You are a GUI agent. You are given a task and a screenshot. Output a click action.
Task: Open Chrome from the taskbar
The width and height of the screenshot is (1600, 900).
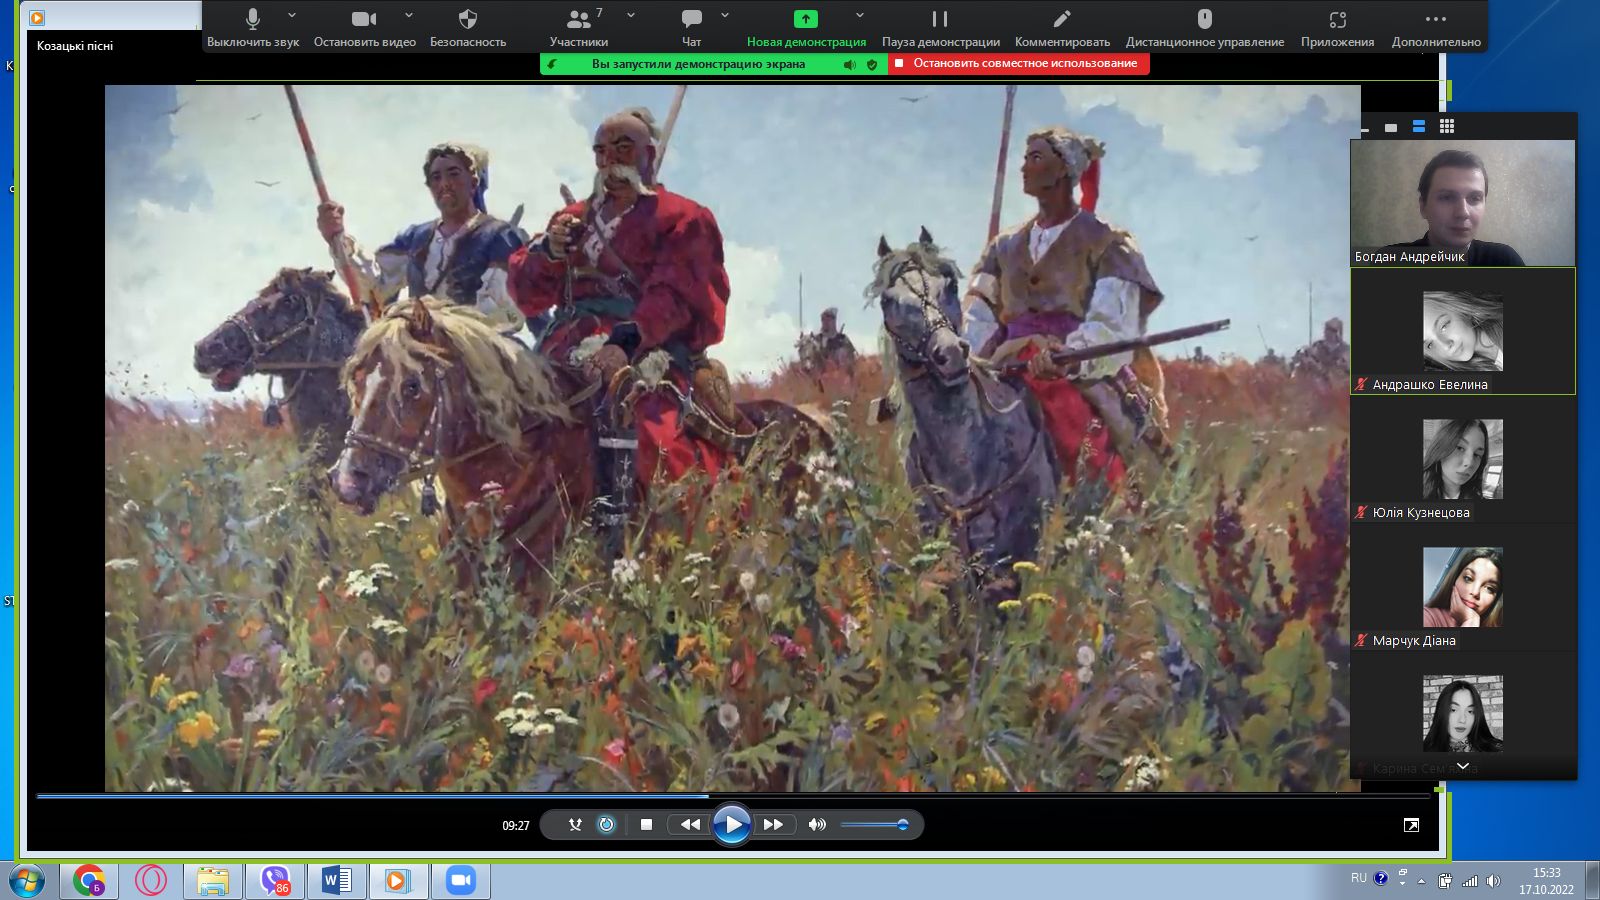pos(89,881)
